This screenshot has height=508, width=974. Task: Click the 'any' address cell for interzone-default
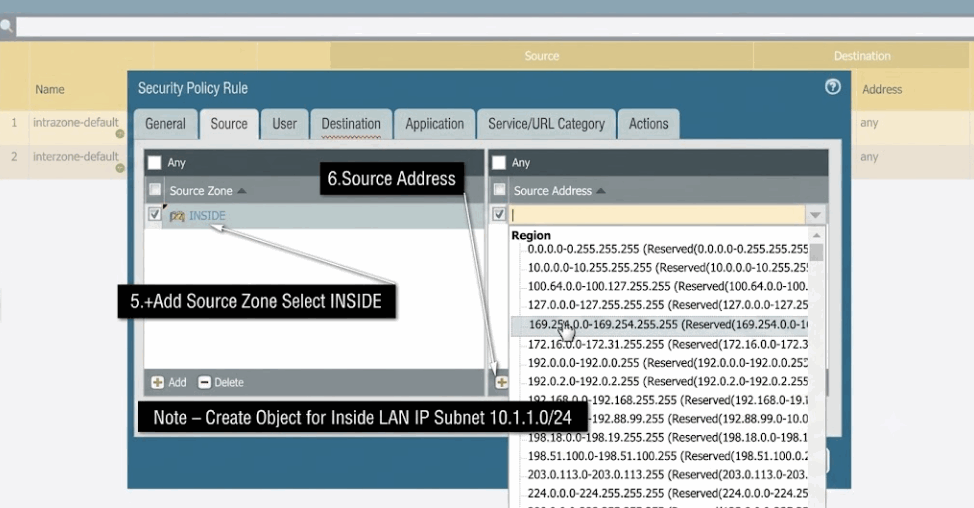(x=869, y=156)
